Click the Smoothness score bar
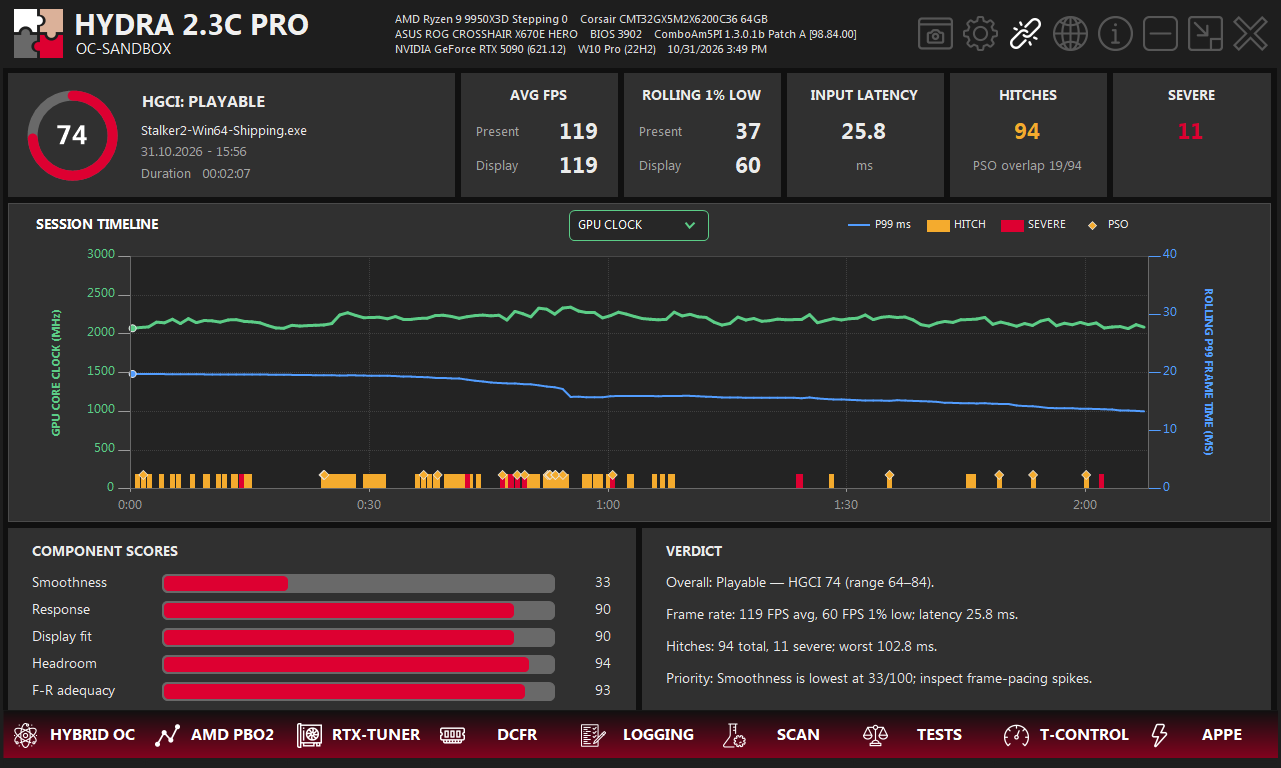This screenshot has width=1281, height=768. coord(358,583)
